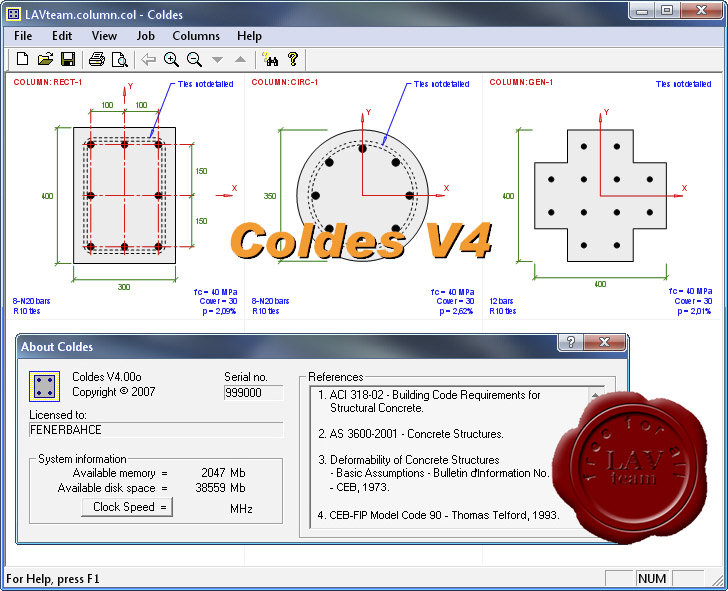Screen dimensions: 728x591
Task: Print using the printer toolbar icon
Action: [97, 59]
